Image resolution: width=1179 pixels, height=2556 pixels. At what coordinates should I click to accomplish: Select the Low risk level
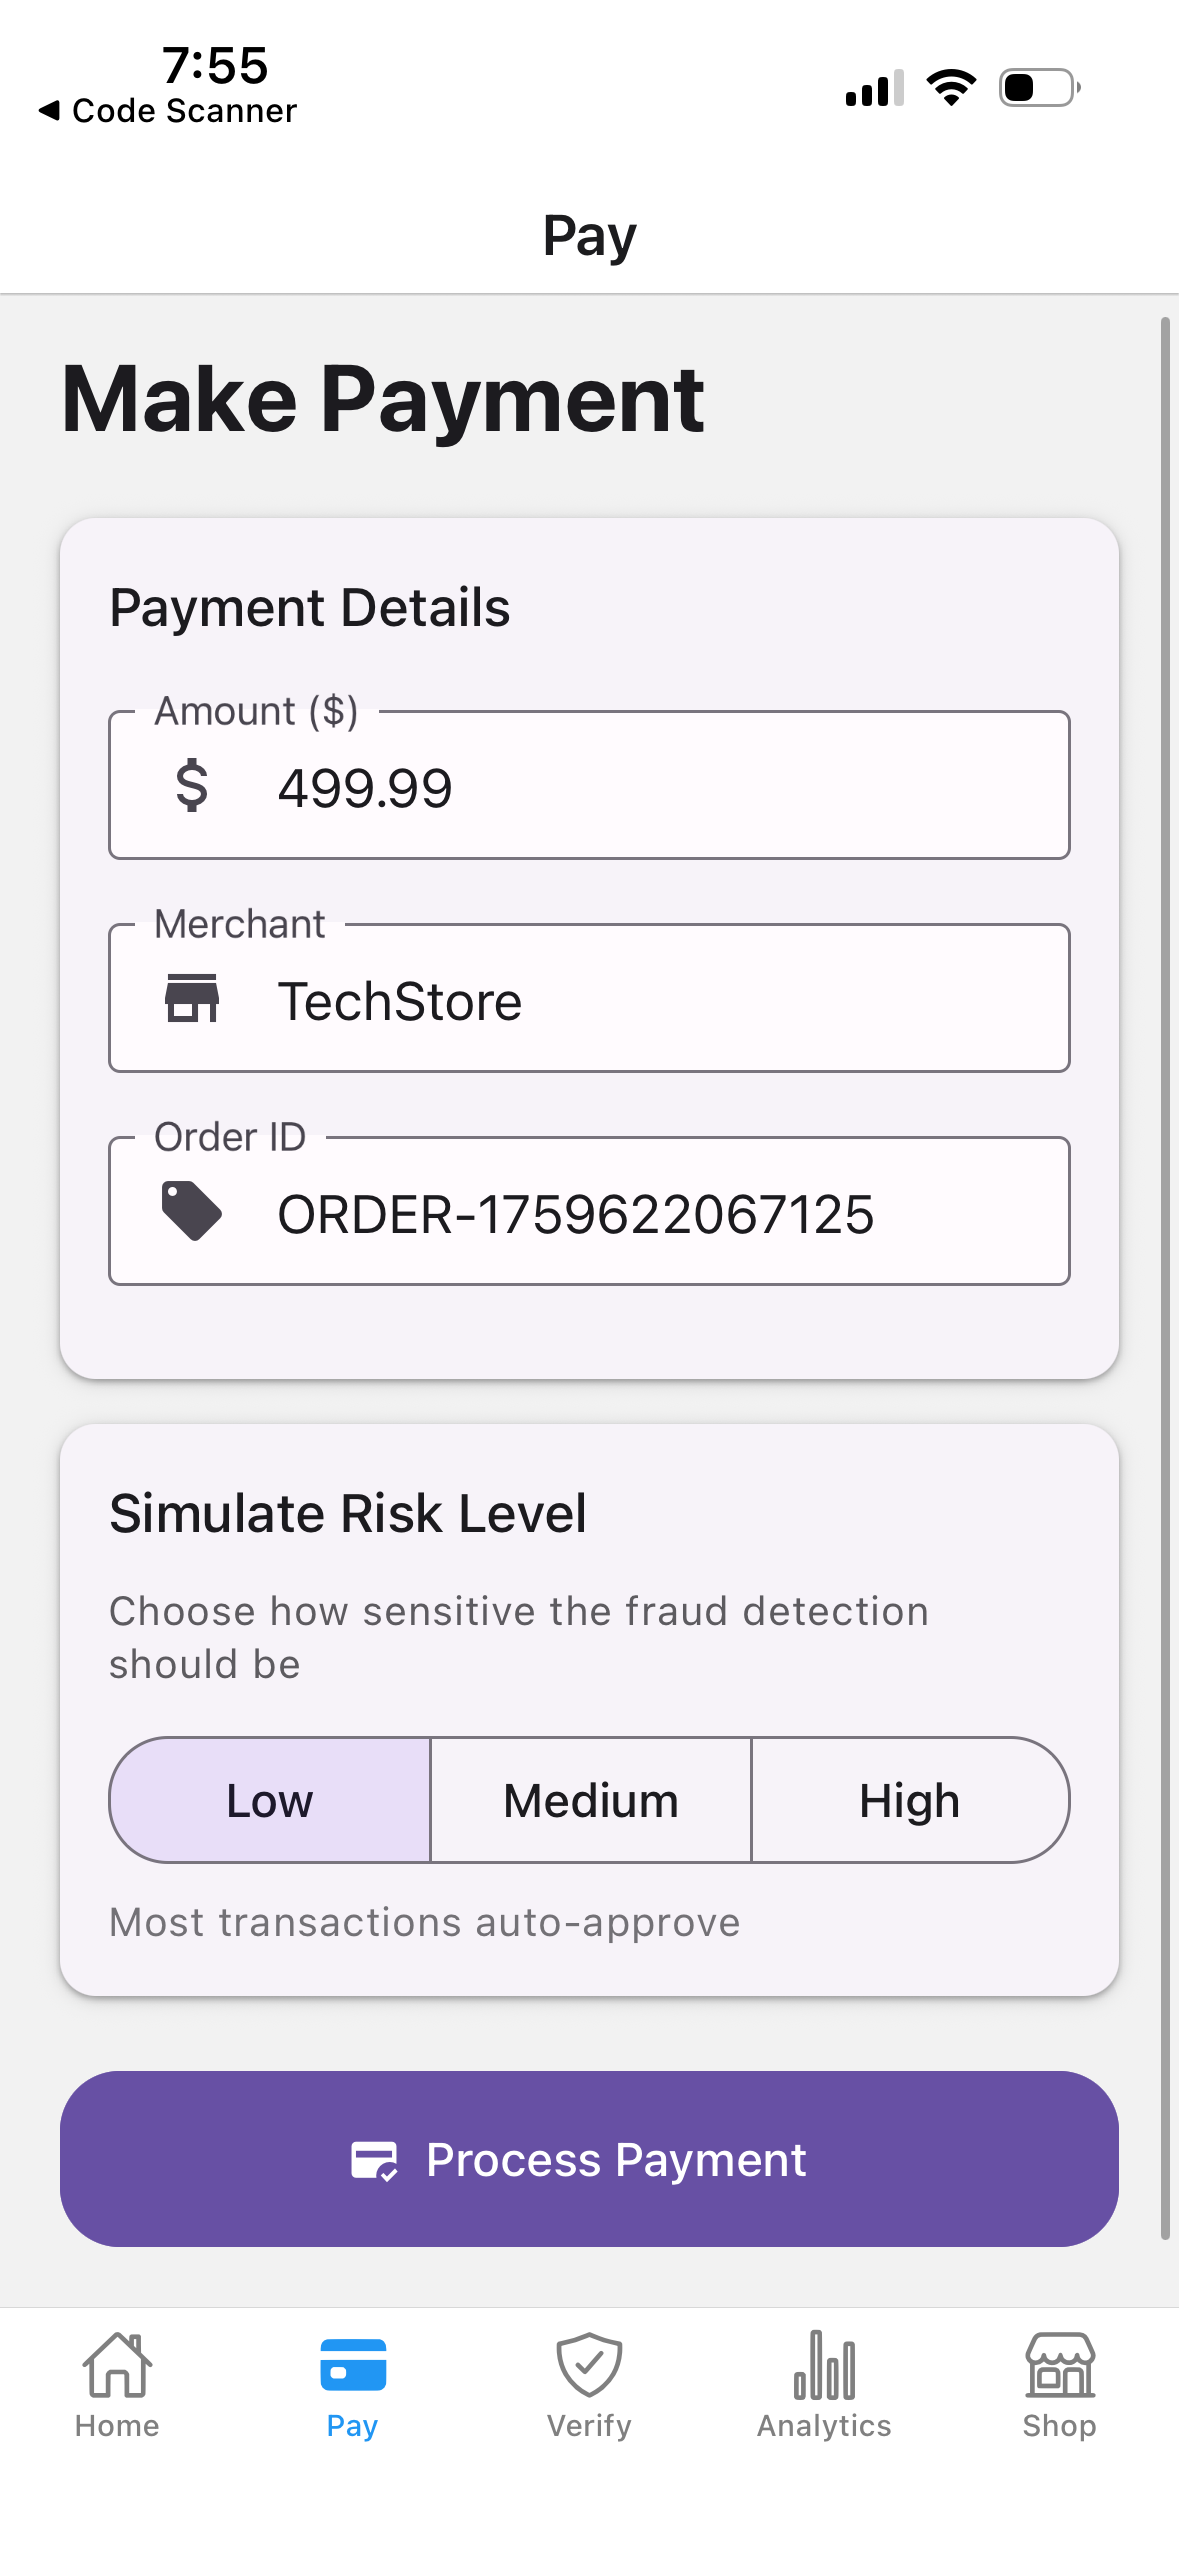[x=270, y=1800]
